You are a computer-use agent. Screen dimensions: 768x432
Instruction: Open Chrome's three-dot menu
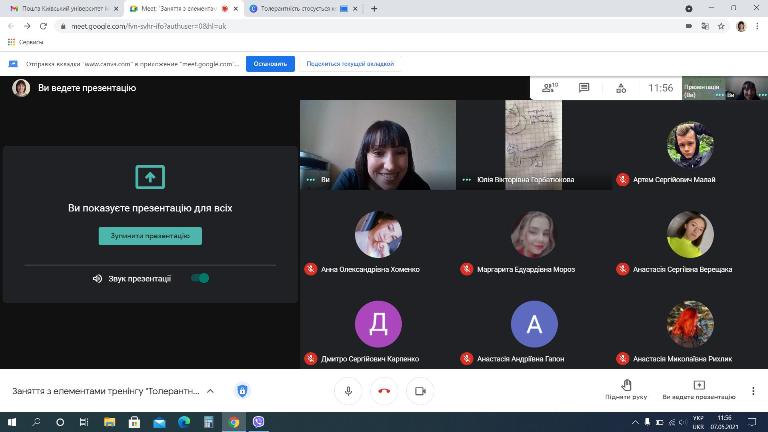[757, 26]
